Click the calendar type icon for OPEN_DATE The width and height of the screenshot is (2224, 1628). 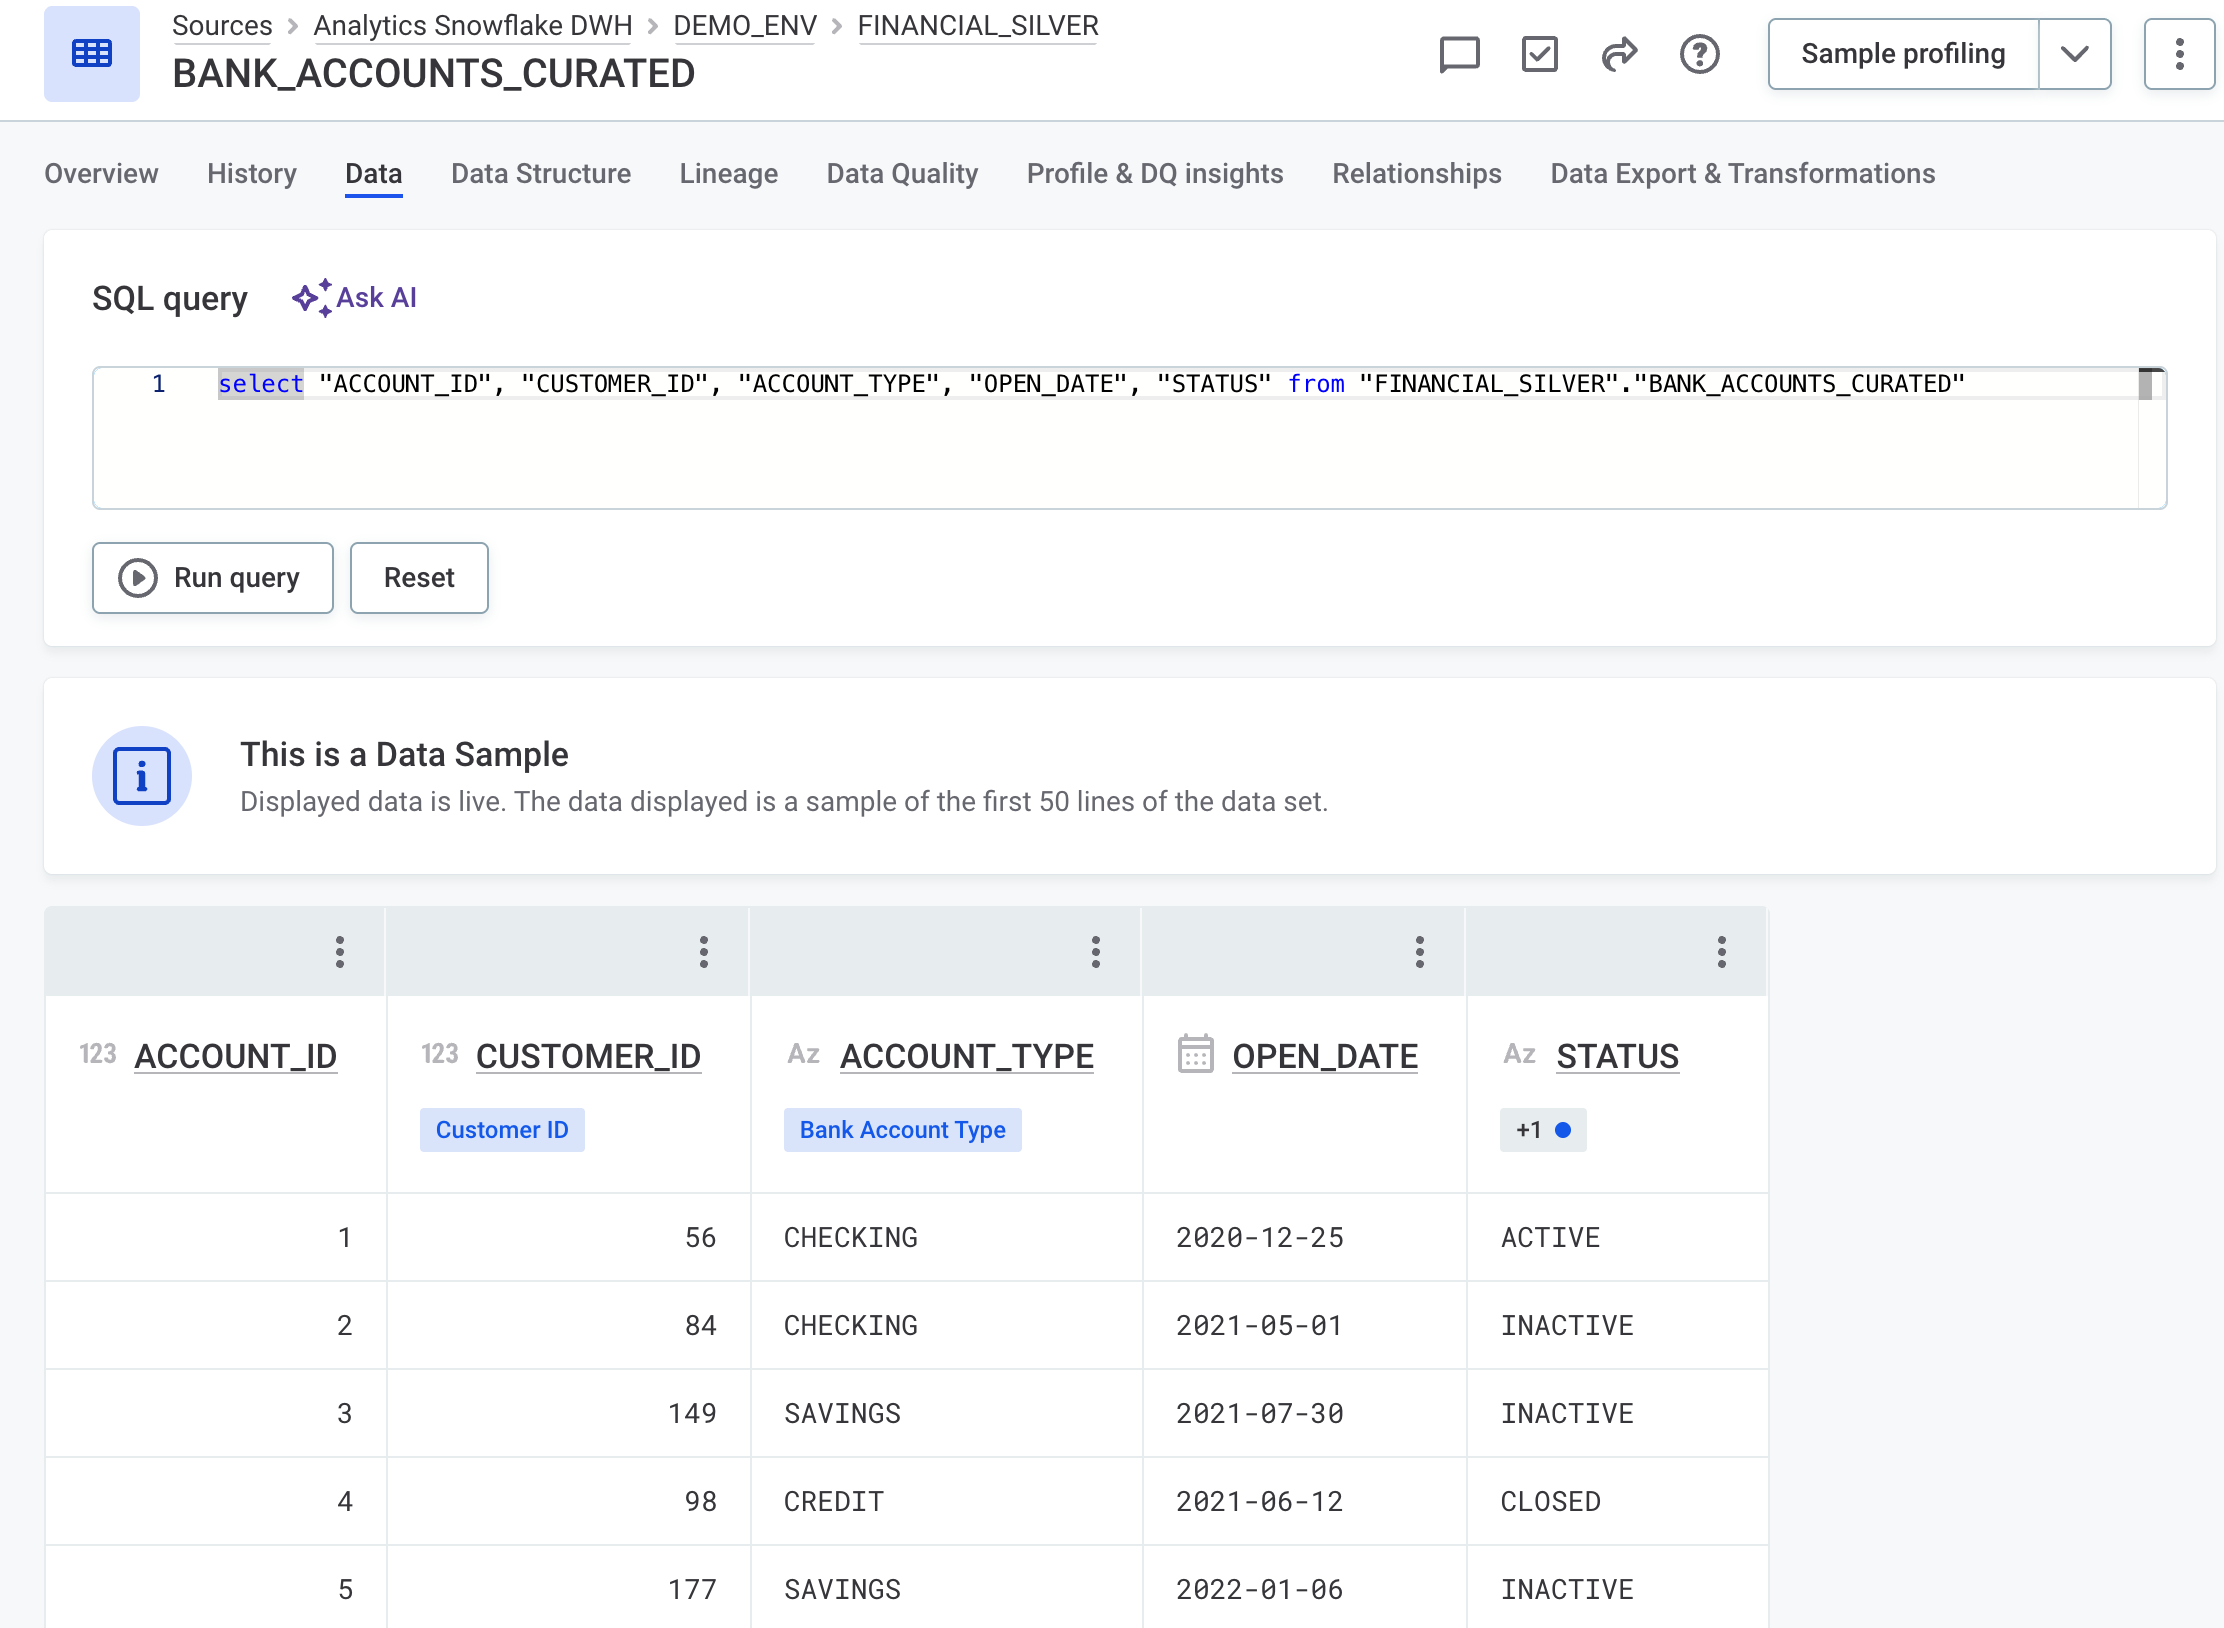[1195, 1054]
